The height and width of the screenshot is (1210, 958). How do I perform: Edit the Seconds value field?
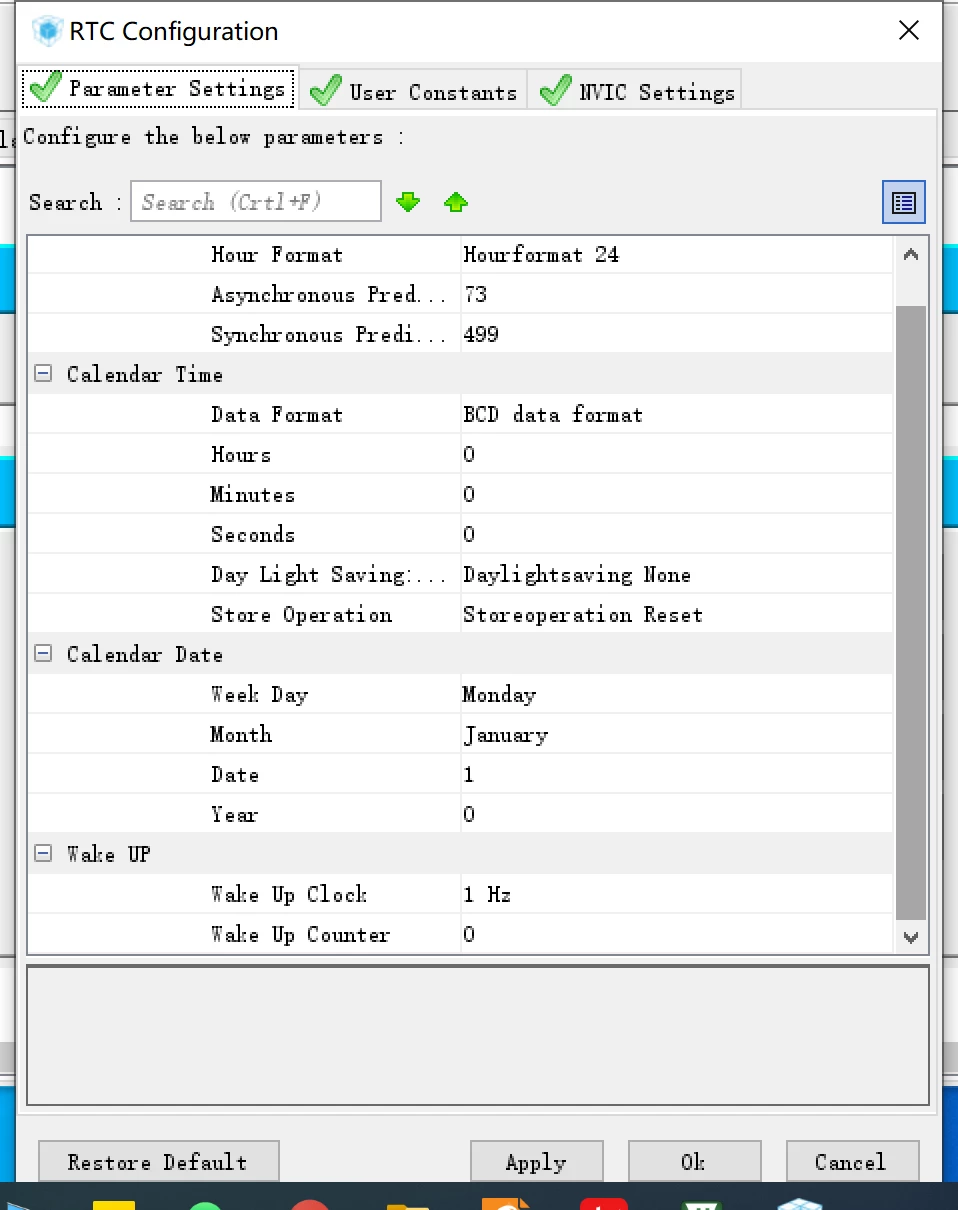[x=676, y=534]
